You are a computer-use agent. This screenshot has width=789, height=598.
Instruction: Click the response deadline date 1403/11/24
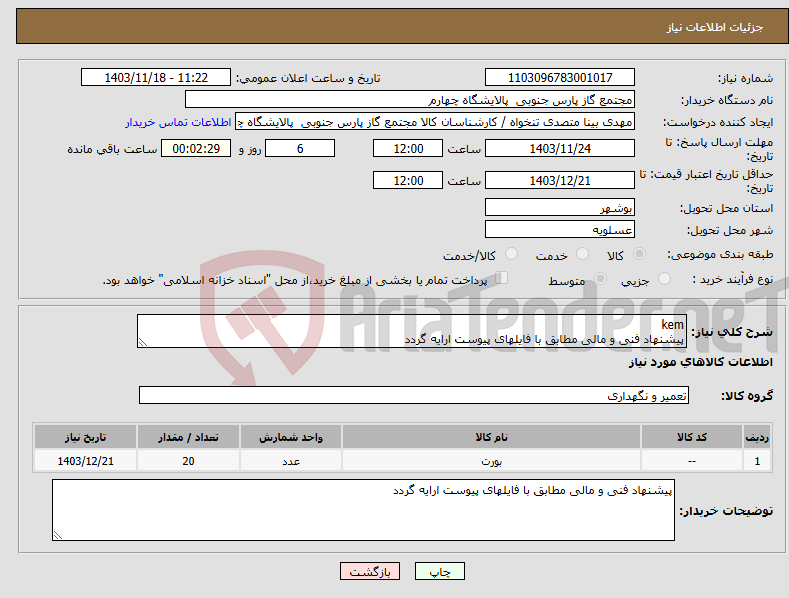tap(560, 148)
